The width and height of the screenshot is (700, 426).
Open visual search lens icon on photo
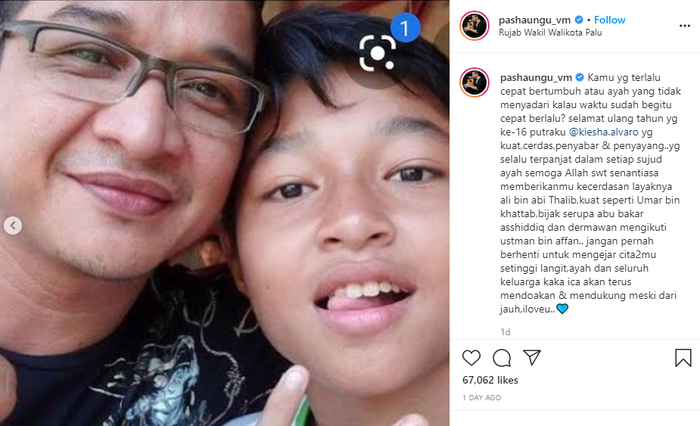click(x=377, y=53)
